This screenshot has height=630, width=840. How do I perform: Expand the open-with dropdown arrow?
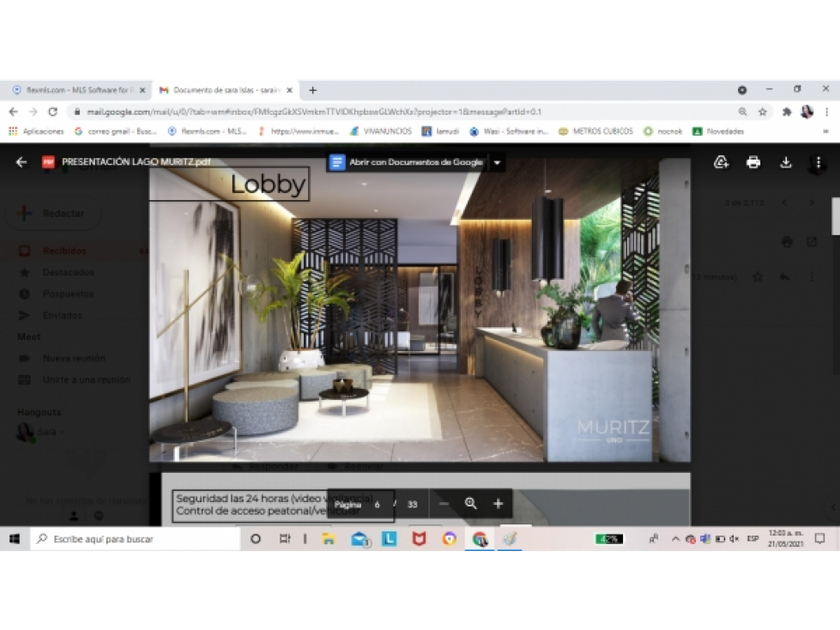coord(497,162)
